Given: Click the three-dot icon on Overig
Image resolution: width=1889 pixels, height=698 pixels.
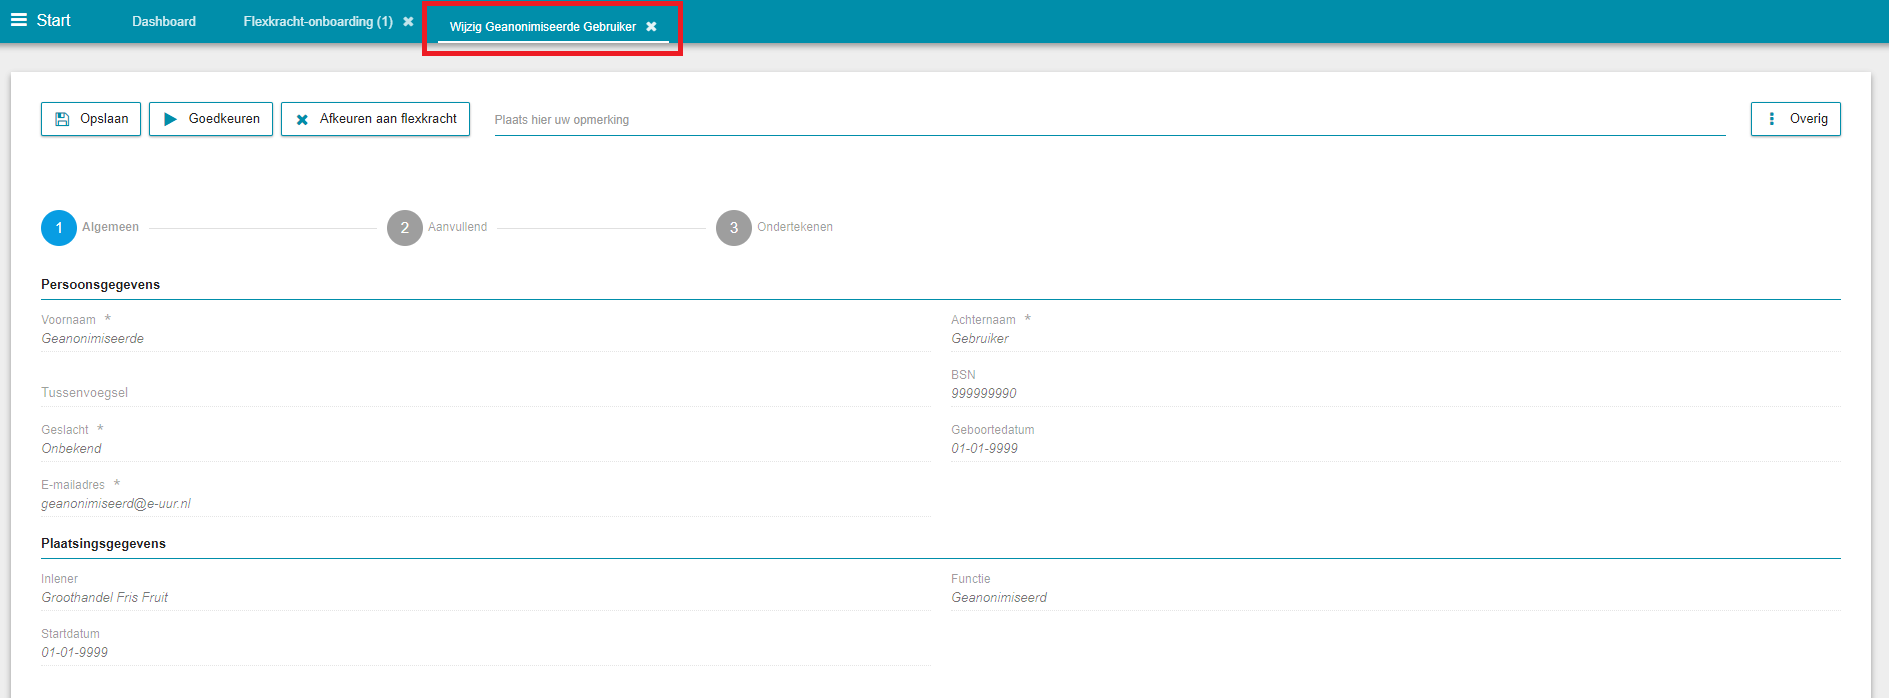Looking at the screenshot, I should (1772, 119).
